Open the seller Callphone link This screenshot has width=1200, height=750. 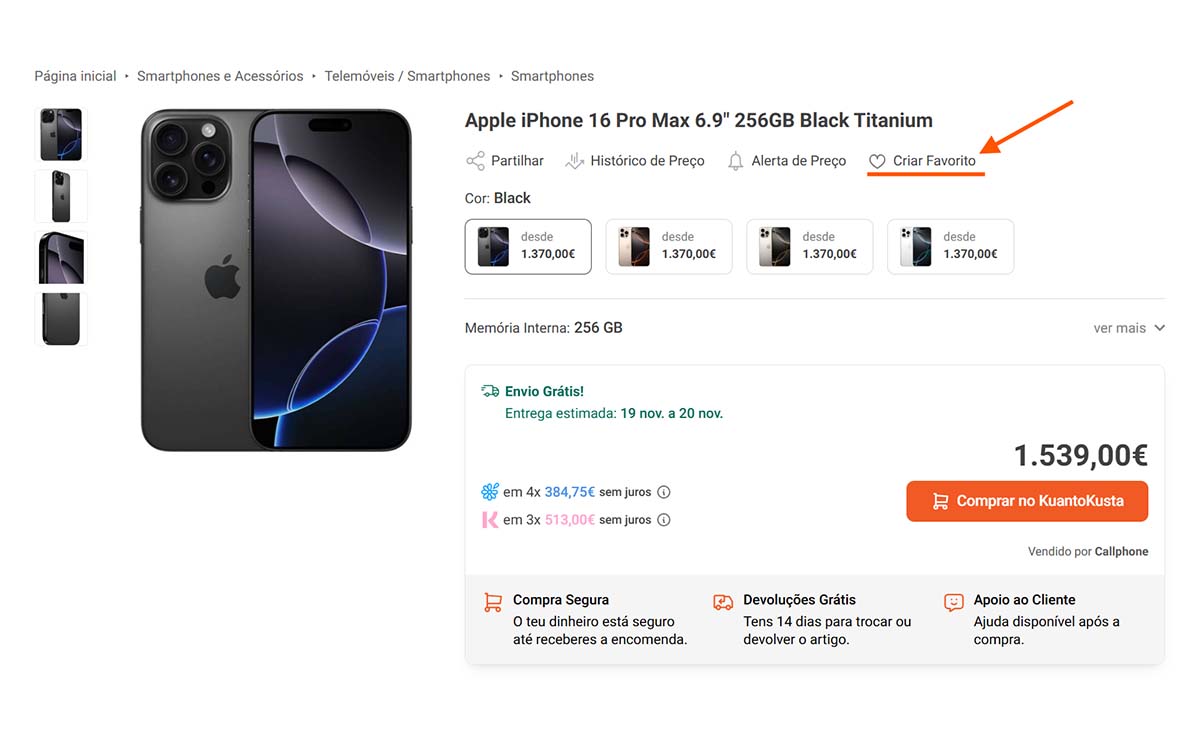click(x=1121, y=552)
